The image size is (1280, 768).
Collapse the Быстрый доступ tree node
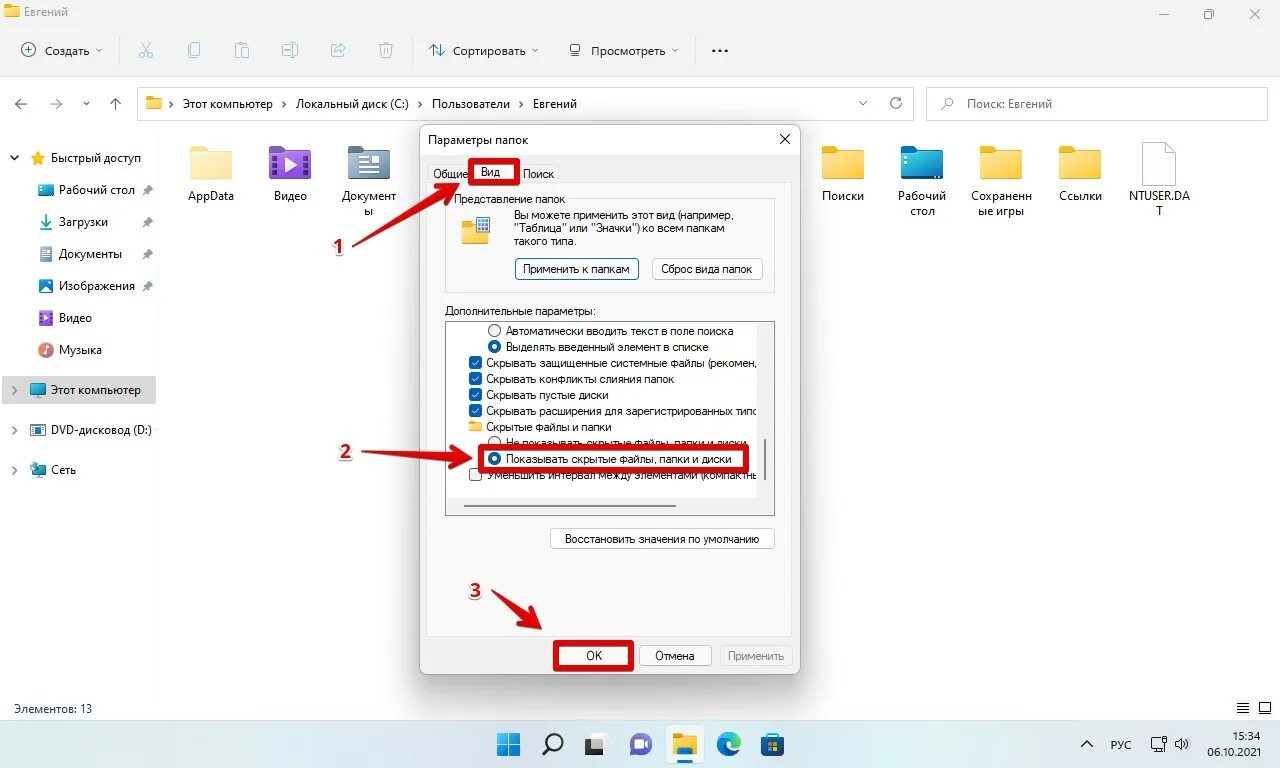pyautogui.click(x=14, y=158)
